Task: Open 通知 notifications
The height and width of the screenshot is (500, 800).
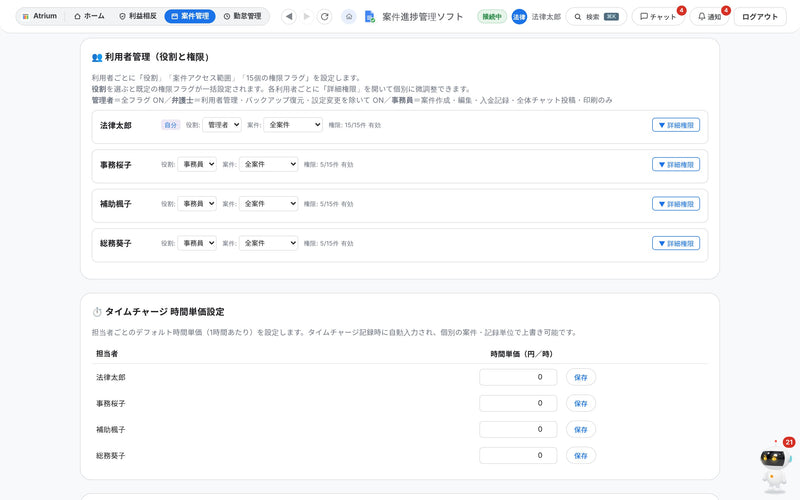Action: (709, 17)
